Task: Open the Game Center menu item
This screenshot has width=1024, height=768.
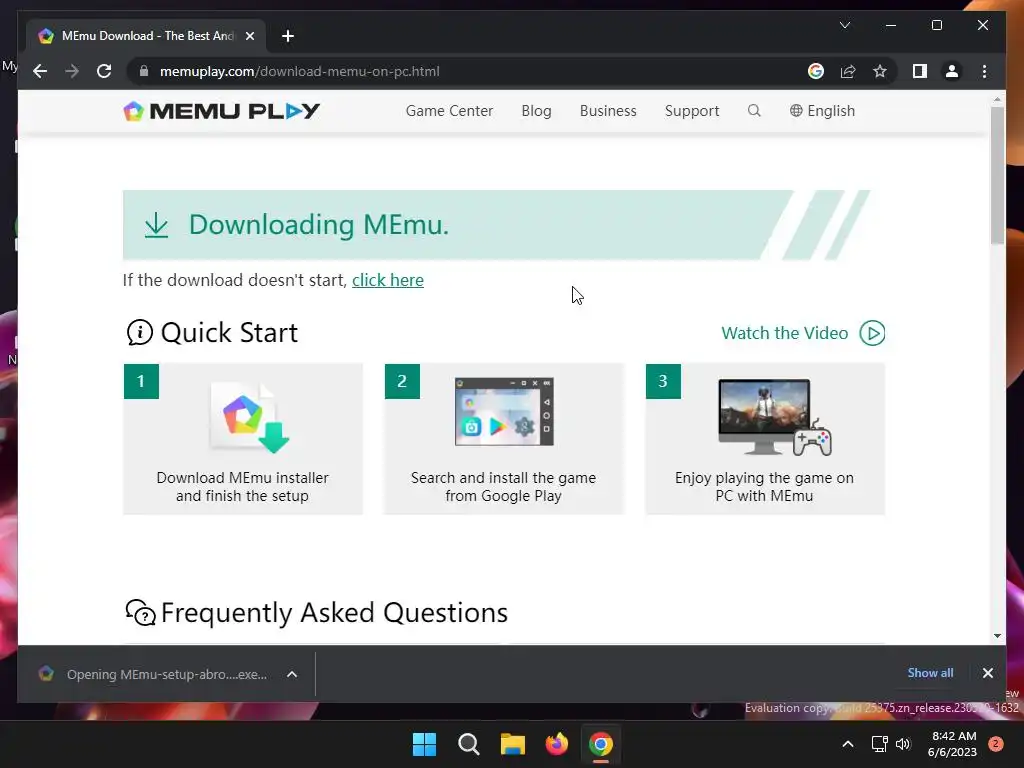Action: 449,111
